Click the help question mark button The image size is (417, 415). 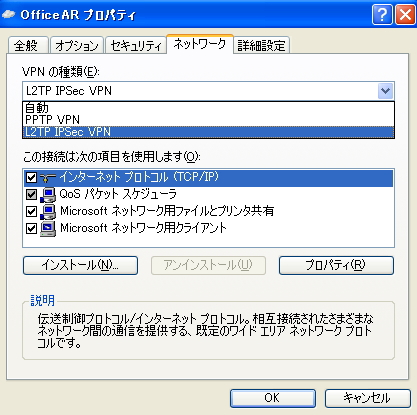pos(382,15)
